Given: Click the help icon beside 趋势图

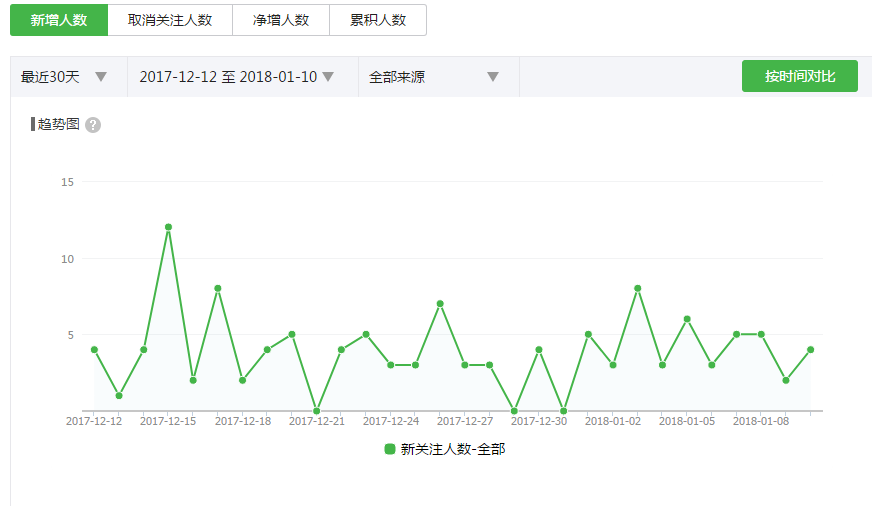Looking at the screenshot, I should click(x=93, y=125).
